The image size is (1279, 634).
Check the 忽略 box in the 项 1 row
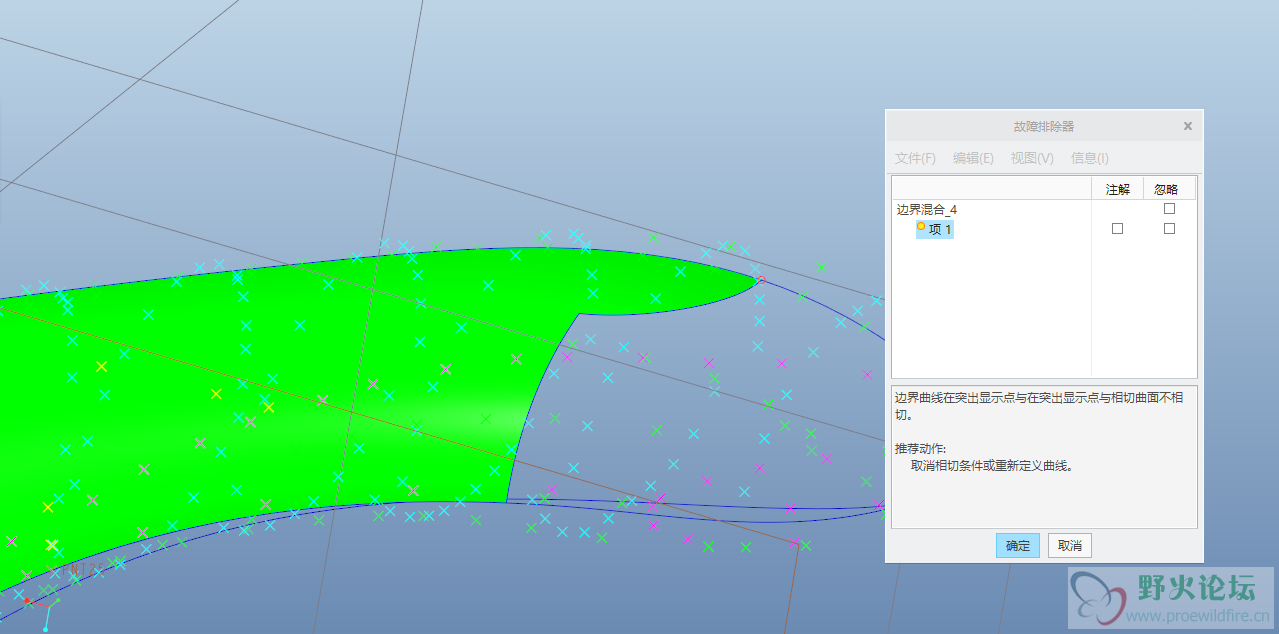point(1169,228)
